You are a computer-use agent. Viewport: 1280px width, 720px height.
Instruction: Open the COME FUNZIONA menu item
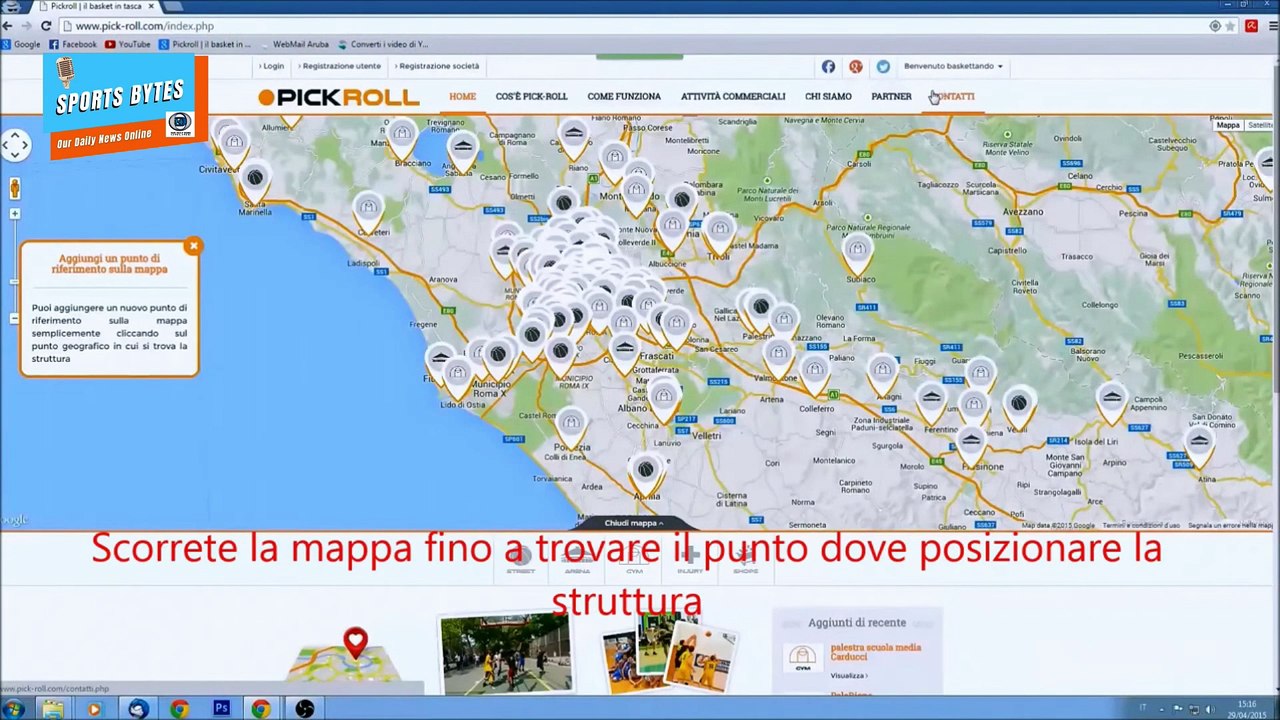pos(624,97)
